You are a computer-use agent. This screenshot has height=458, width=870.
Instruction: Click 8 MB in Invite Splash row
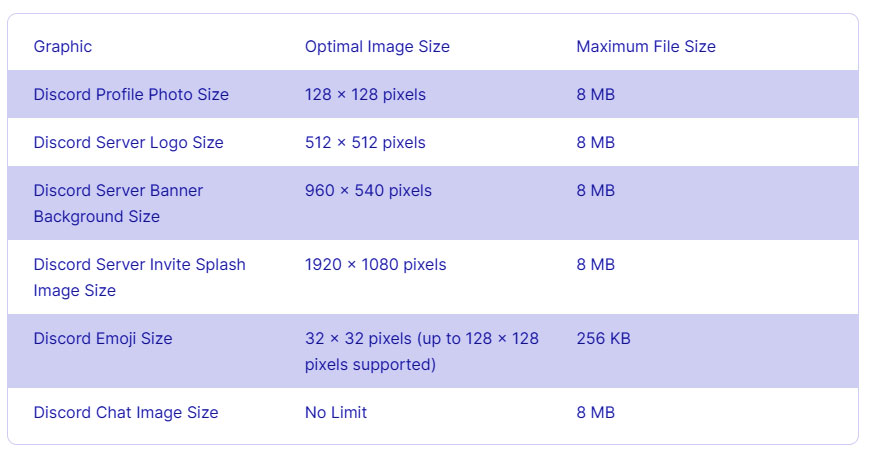(x=595, y=264)
